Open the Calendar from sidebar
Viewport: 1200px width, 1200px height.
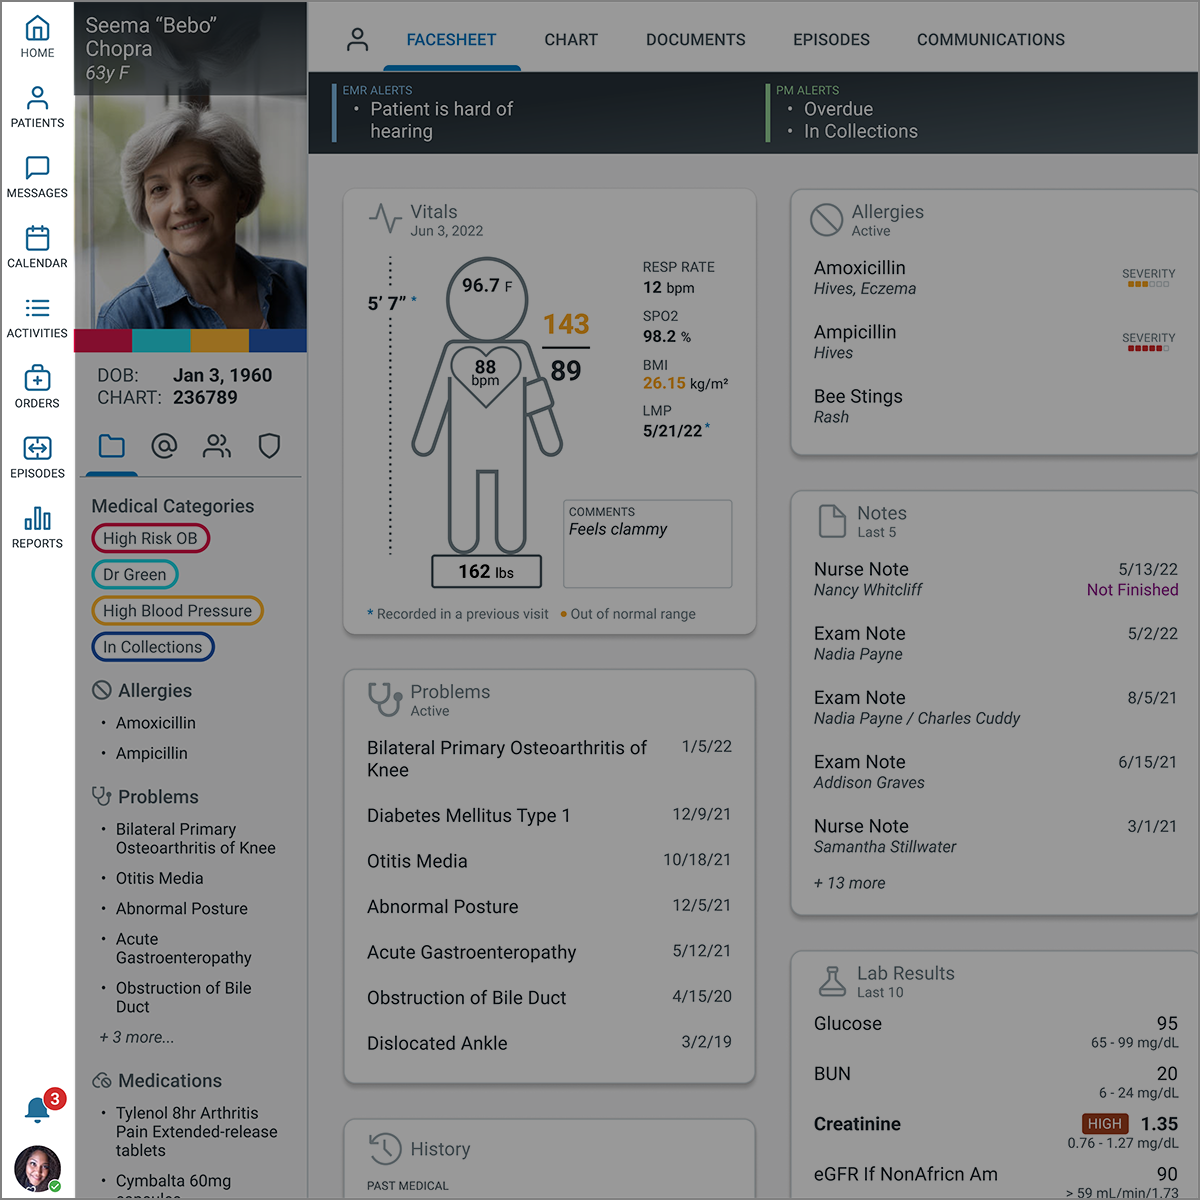(x=37, y=246)
